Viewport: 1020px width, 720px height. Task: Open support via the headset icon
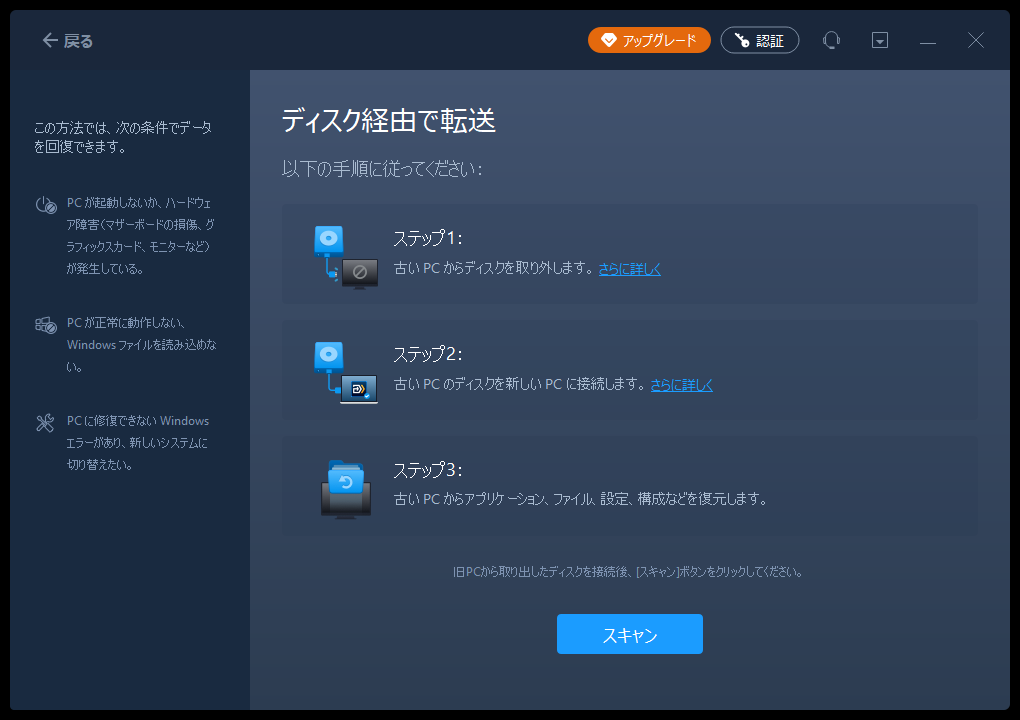[831, 40]
